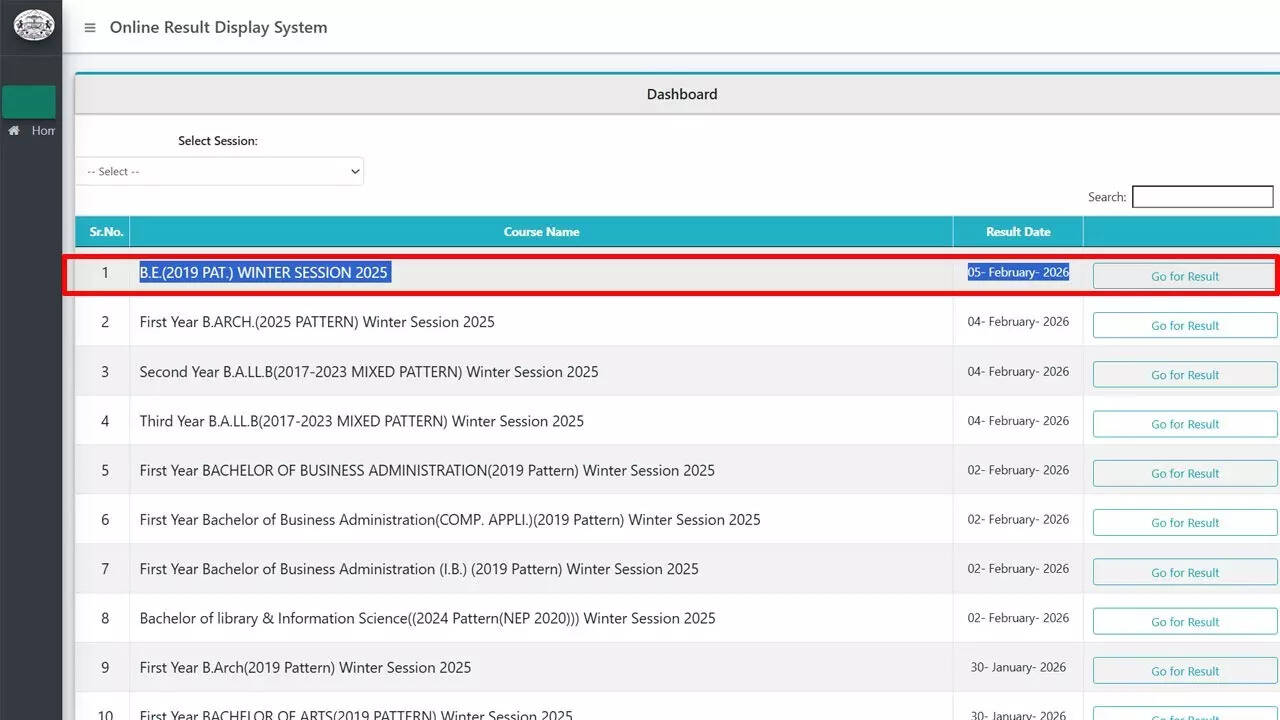Click the green highlighted sidebar menu item
1280x720 pixels.
click(29, 102)
